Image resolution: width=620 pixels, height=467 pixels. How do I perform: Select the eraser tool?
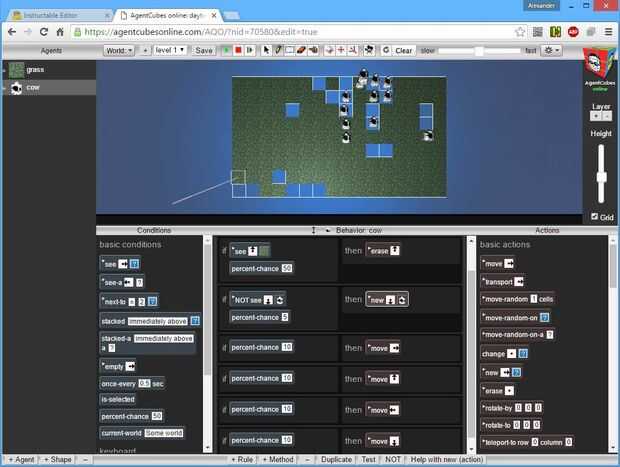click(x=301, y=50)
